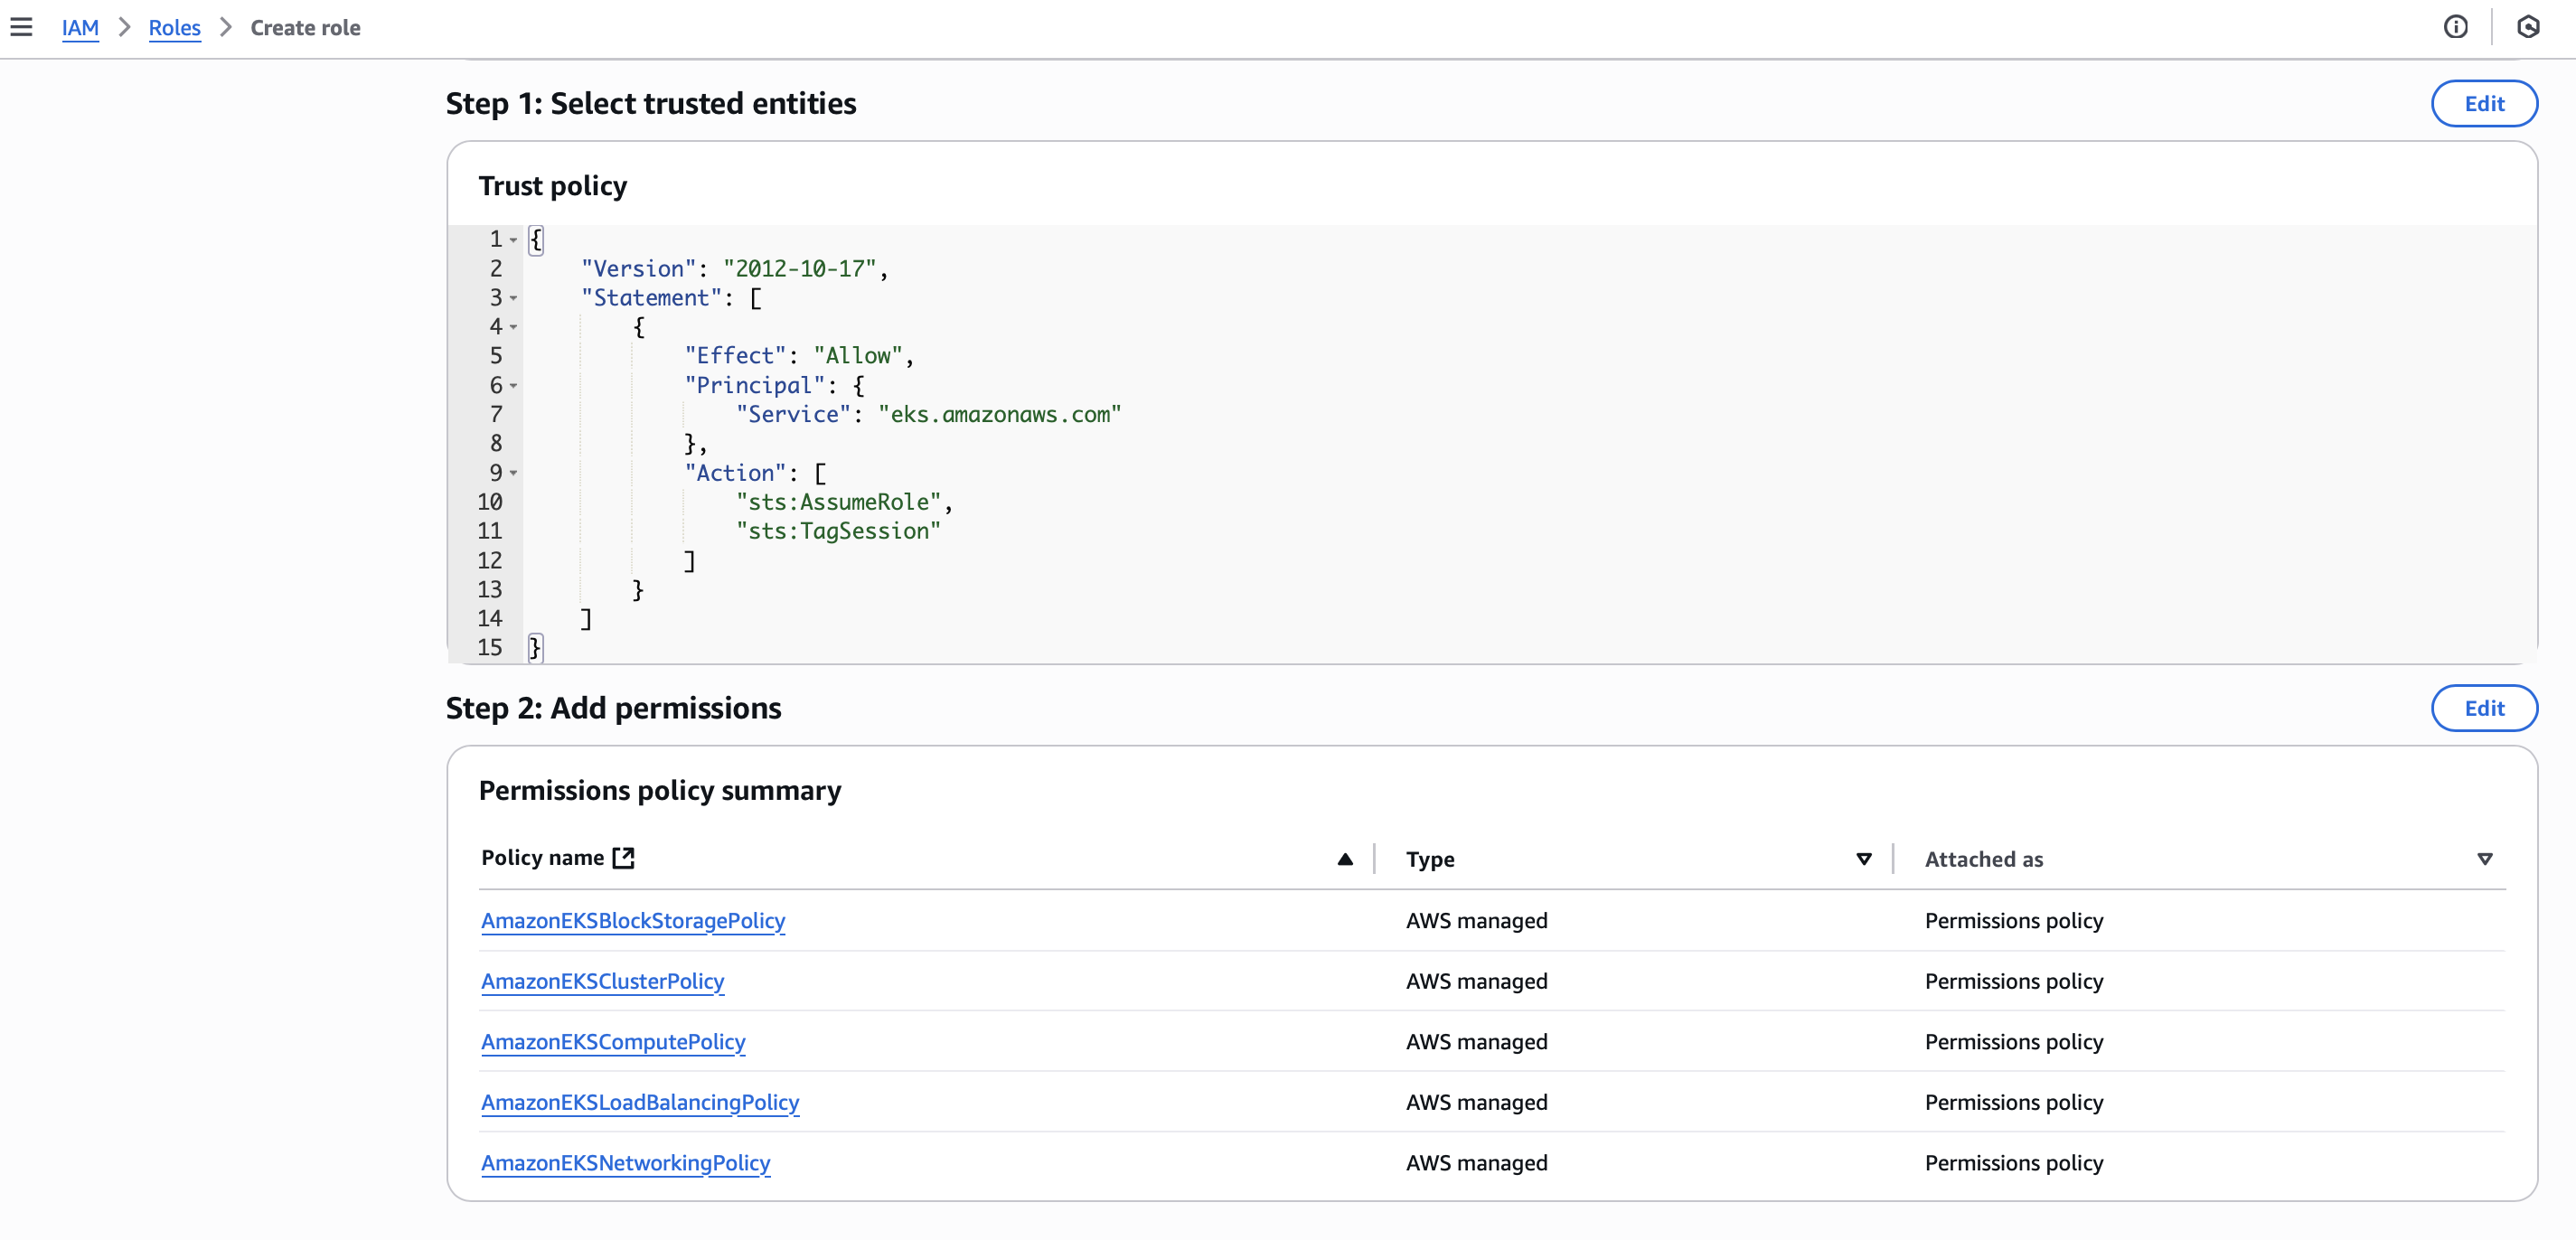Collapse the fold arrow on line 4
This screenshot has width=2576, height=1240.
click(513, 327)
